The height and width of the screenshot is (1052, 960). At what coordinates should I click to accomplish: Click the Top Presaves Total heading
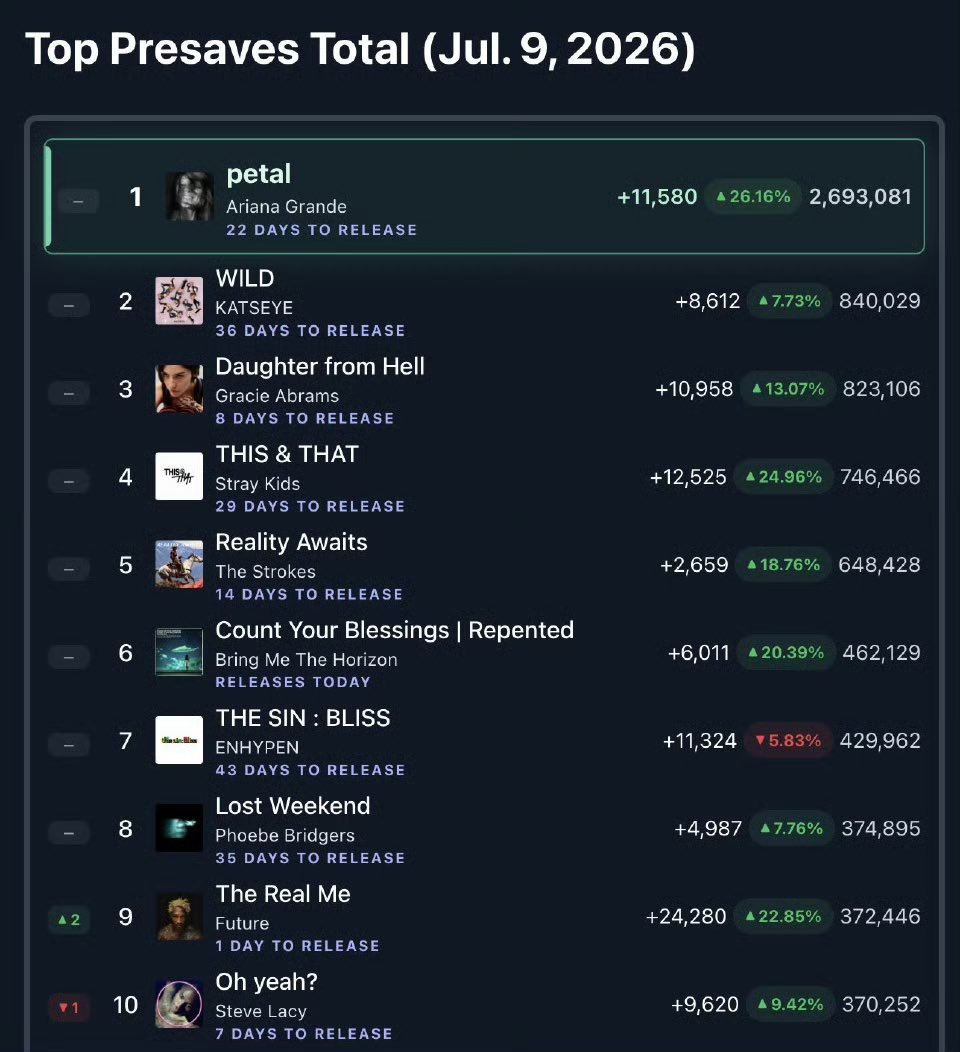click(x=360, y=50)
